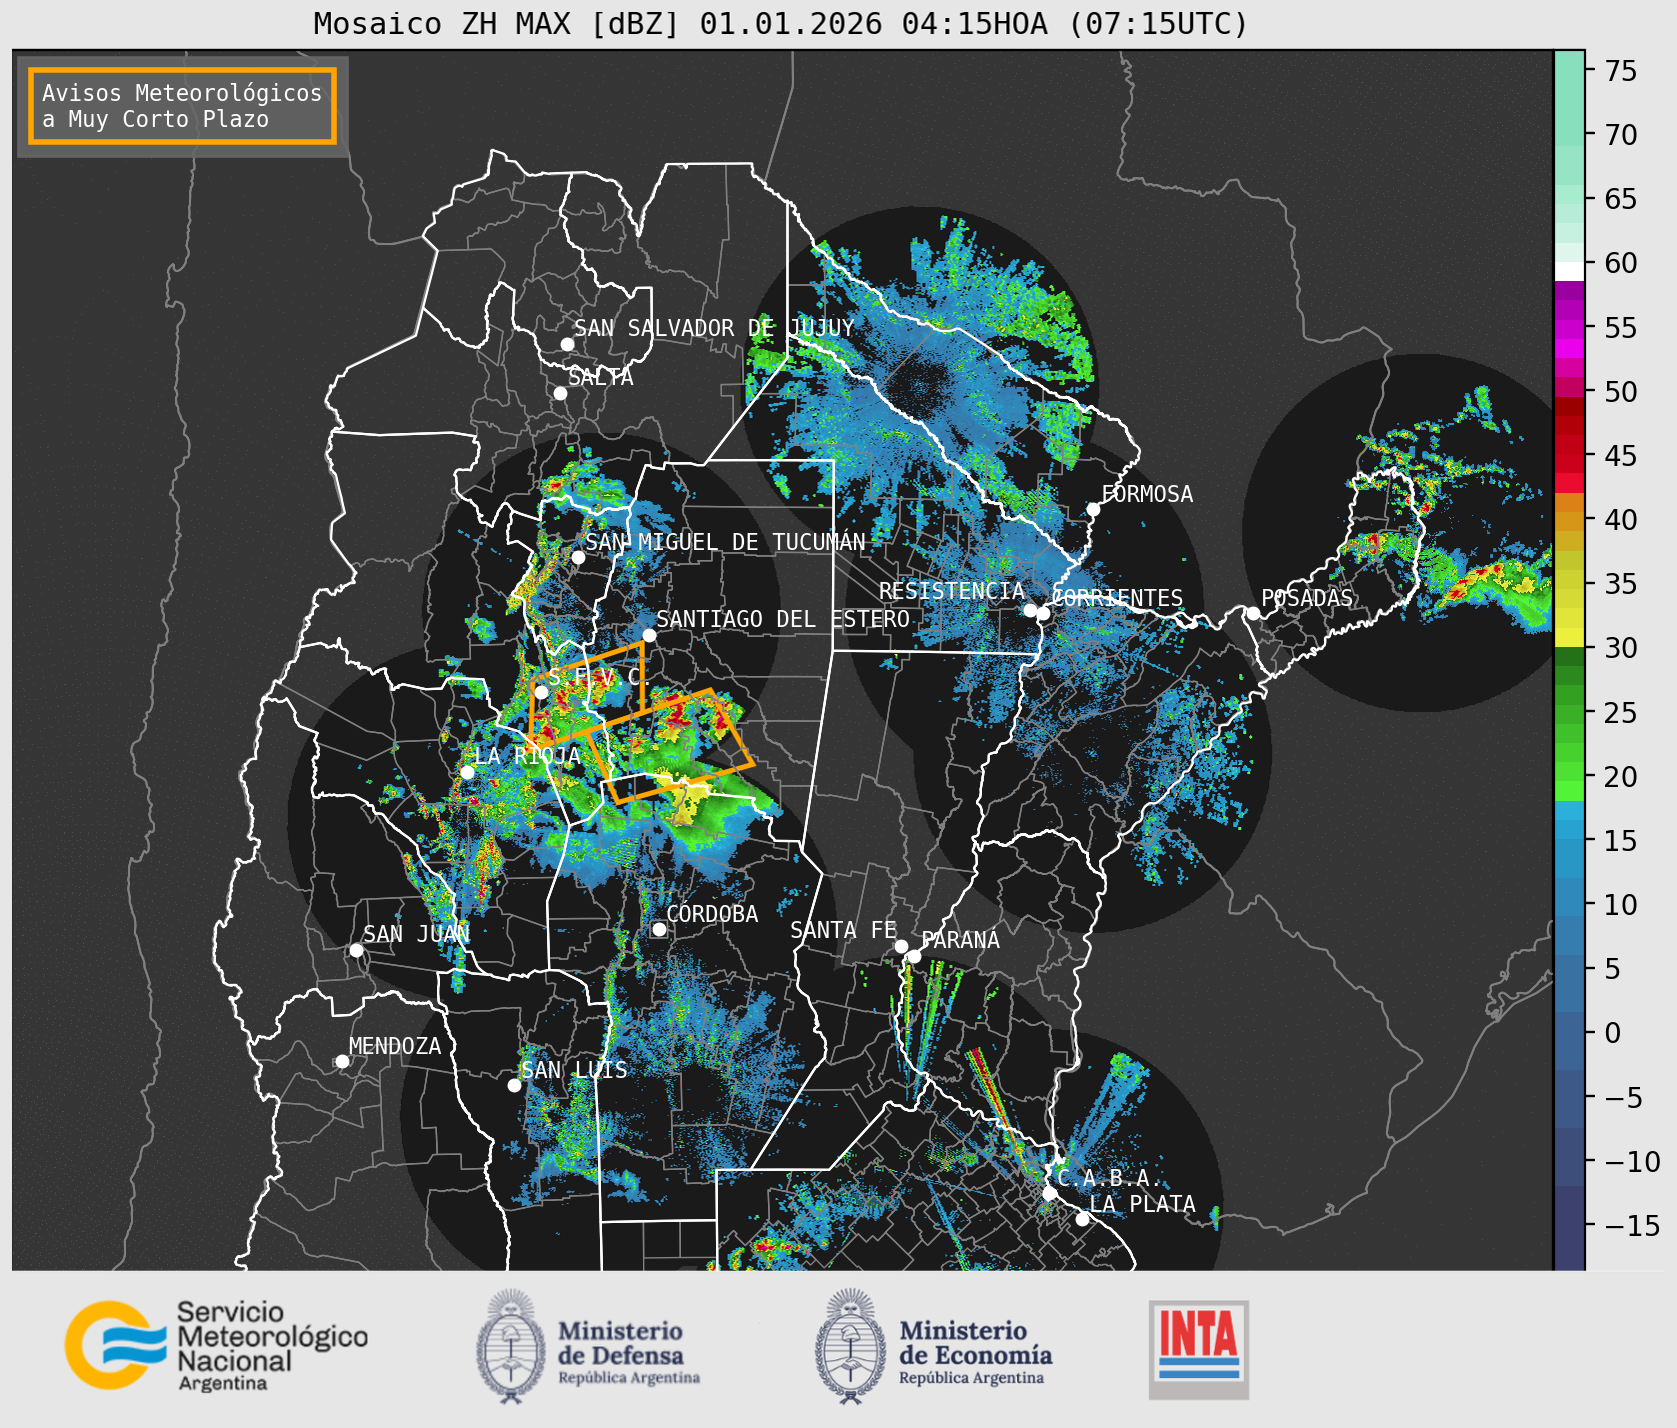Click the San Juan city marker dot
The height and width of the screenshot is (1428, 1677).
356,950
